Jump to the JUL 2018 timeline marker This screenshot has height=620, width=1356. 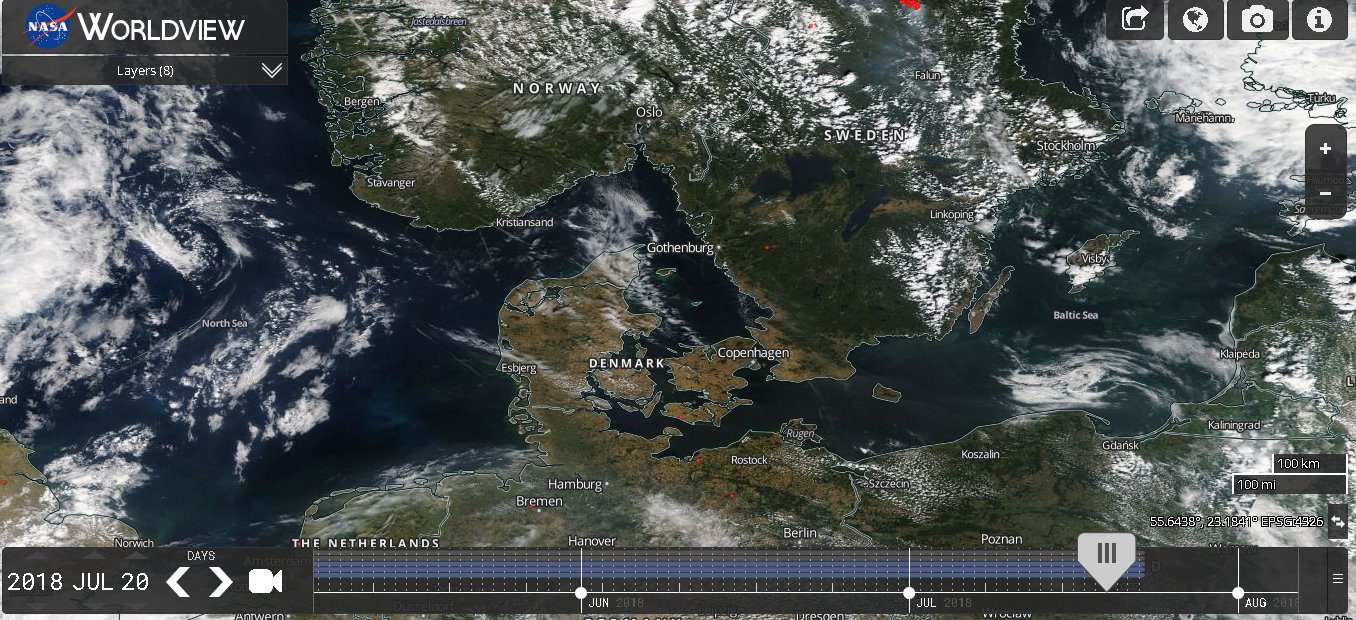pyautogui.click(x=909, y=593)
